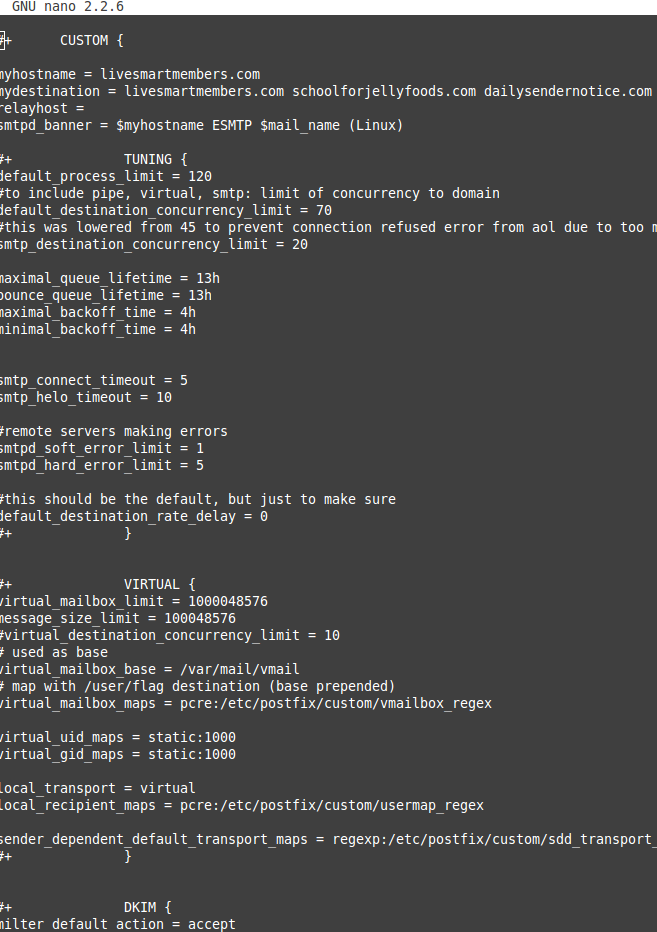Click the minimal_backoff_time = 4h line
657x932 pixels.
98,329
